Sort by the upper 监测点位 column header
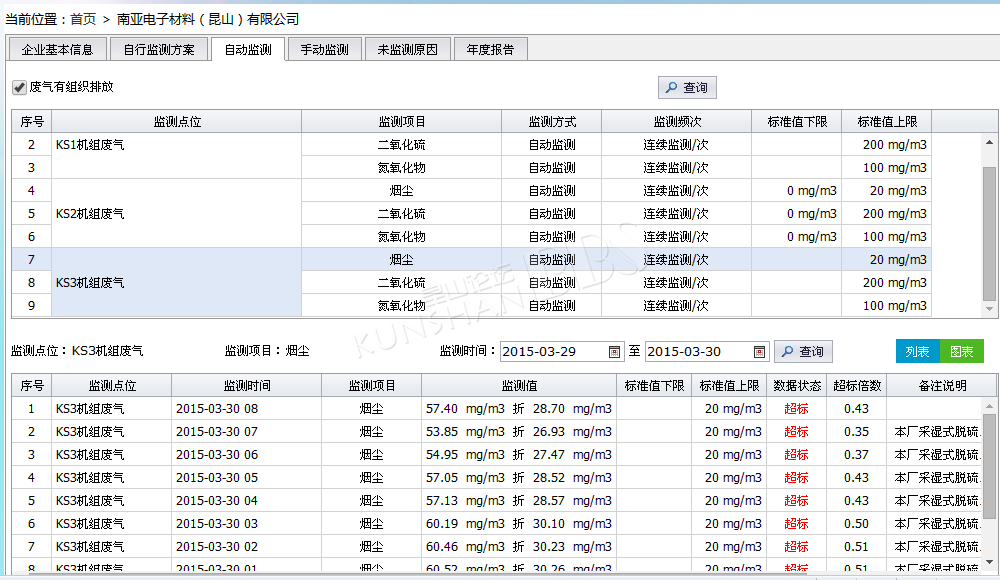Screen dimensions: 1000x580 [177, 121]
